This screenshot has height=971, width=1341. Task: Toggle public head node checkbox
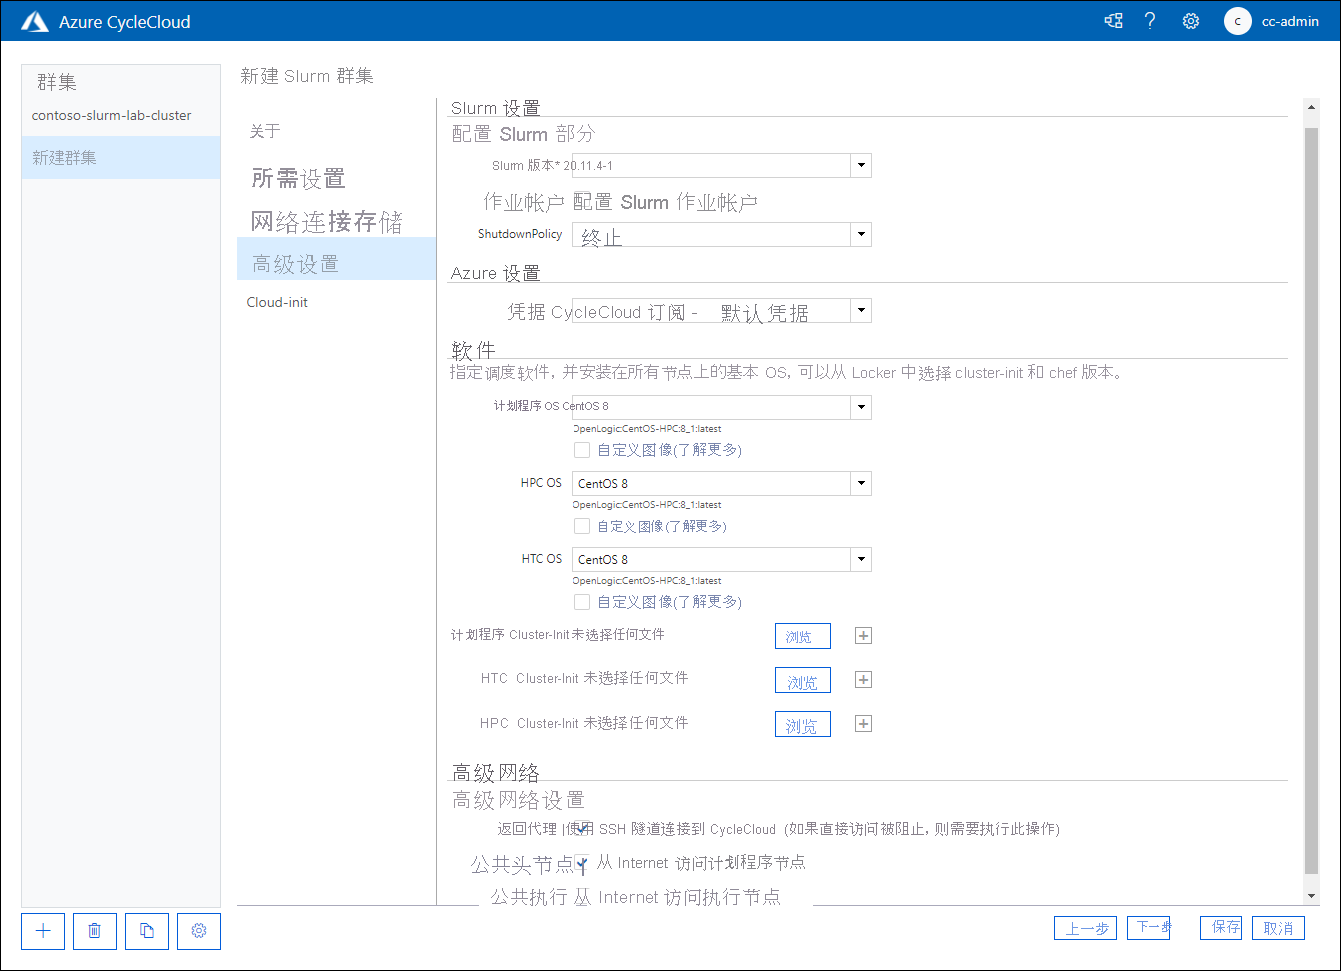(x=582, y=863)
